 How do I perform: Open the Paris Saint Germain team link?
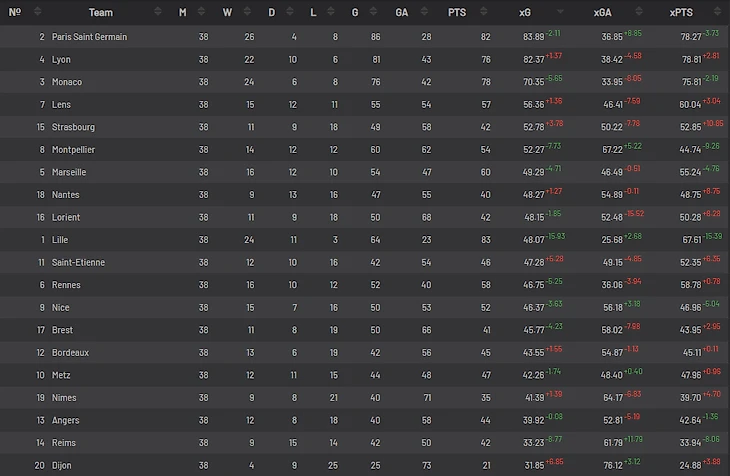pos(89,37)
